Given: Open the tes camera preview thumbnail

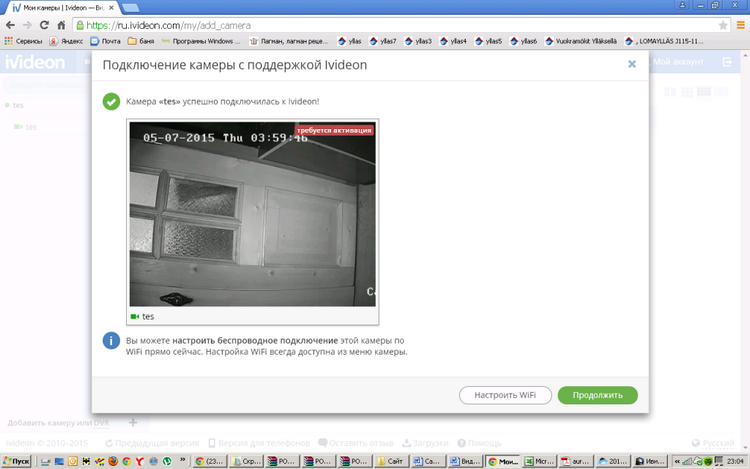Looking at the screenshot, I should point(253,214).
